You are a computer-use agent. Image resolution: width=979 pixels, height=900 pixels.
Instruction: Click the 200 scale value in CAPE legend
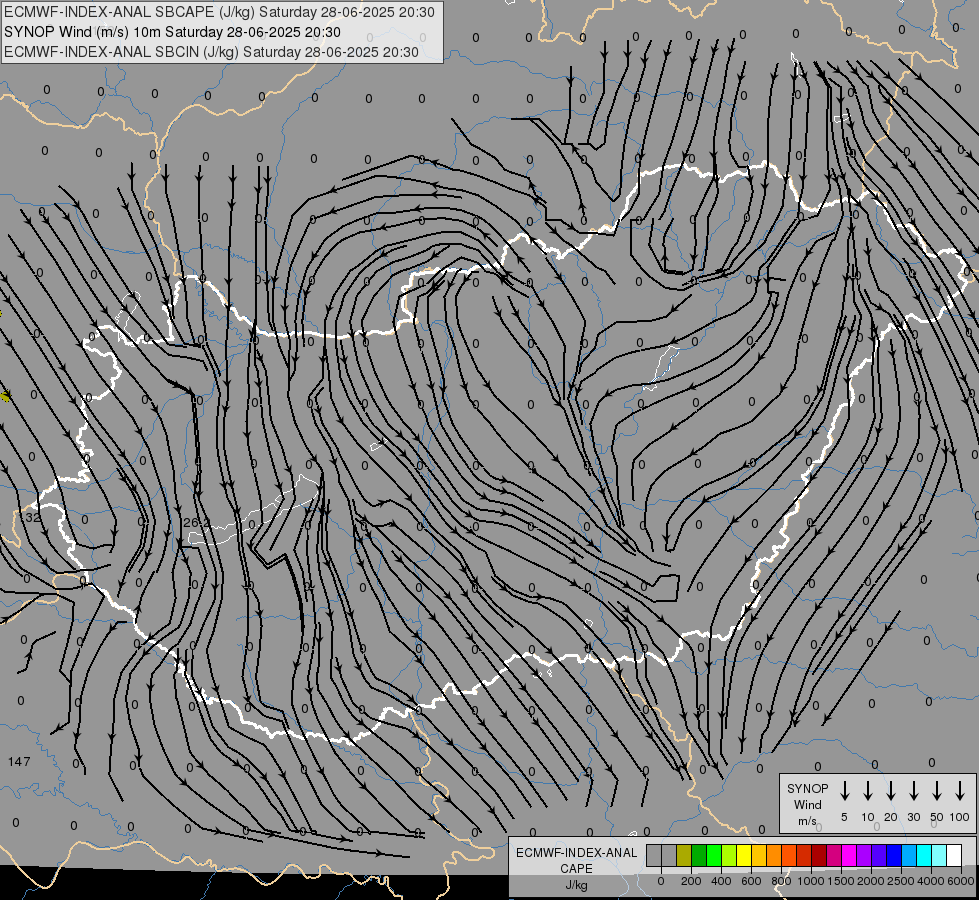(x=691, y=881)
